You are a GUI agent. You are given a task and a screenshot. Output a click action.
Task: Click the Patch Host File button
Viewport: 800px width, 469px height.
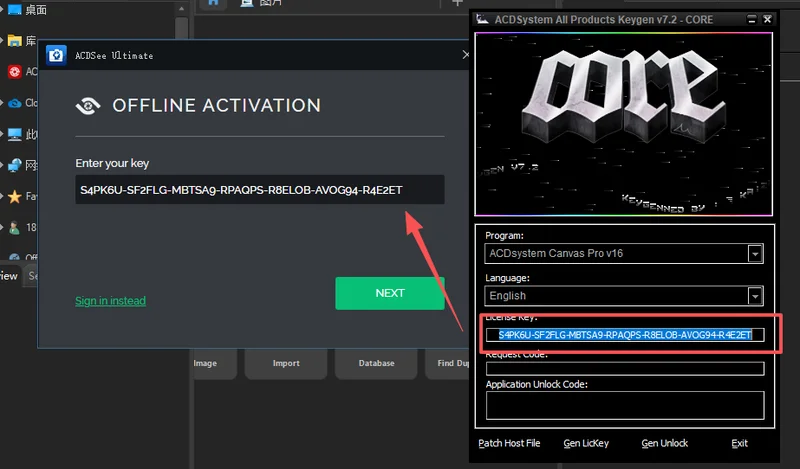pos(509,443)
